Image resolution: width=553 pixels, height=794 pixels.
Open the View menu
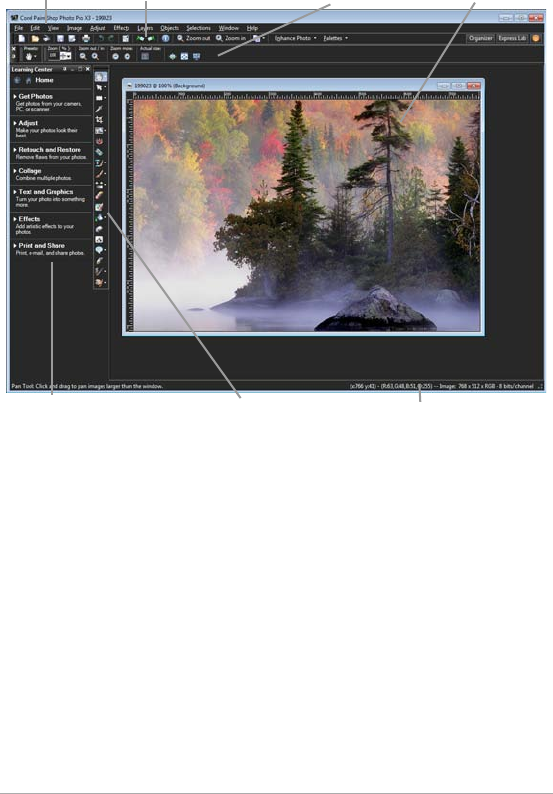[x=53, y=28]
